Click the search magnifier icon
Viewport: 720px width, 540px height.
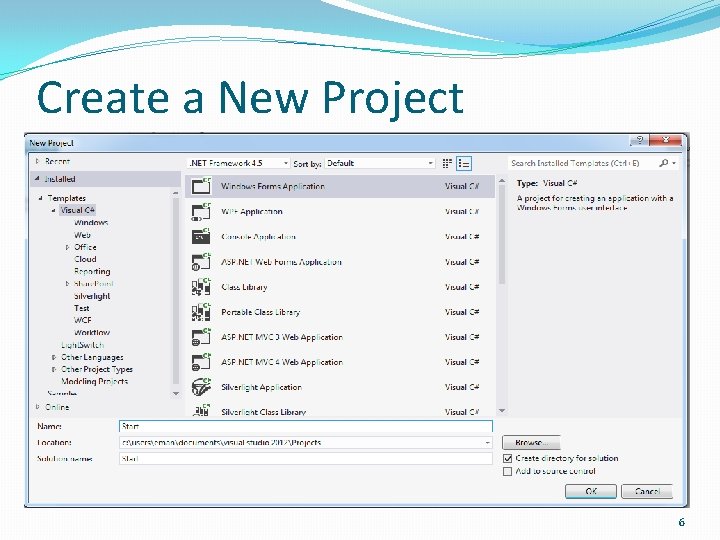point(664,163)
